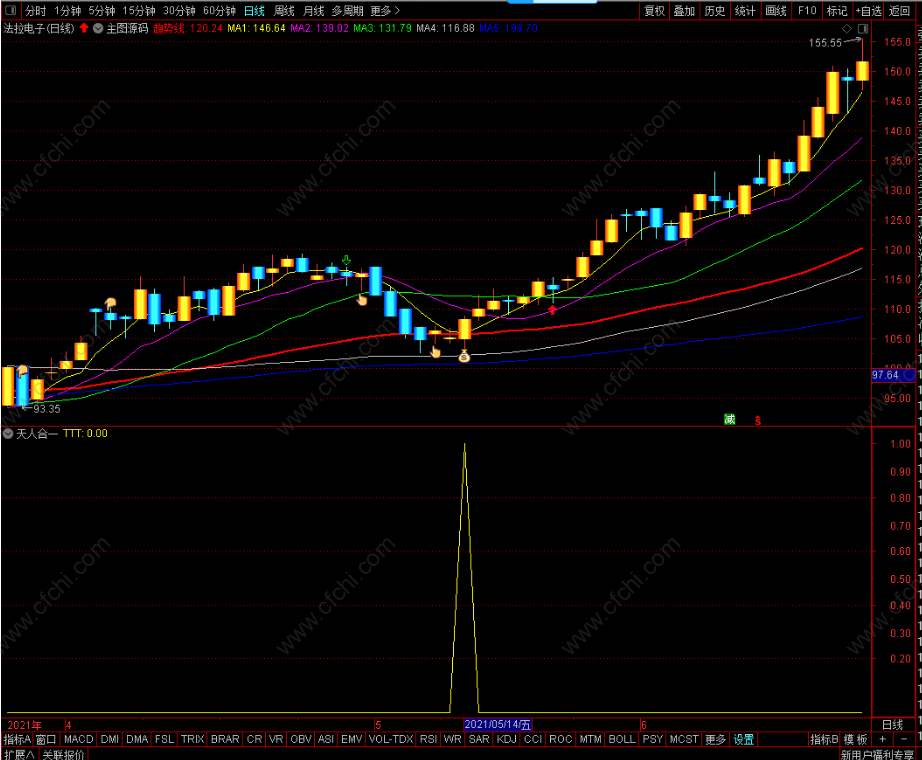
Task: Click the 155.55 high price label
Action: click(826, 43)
